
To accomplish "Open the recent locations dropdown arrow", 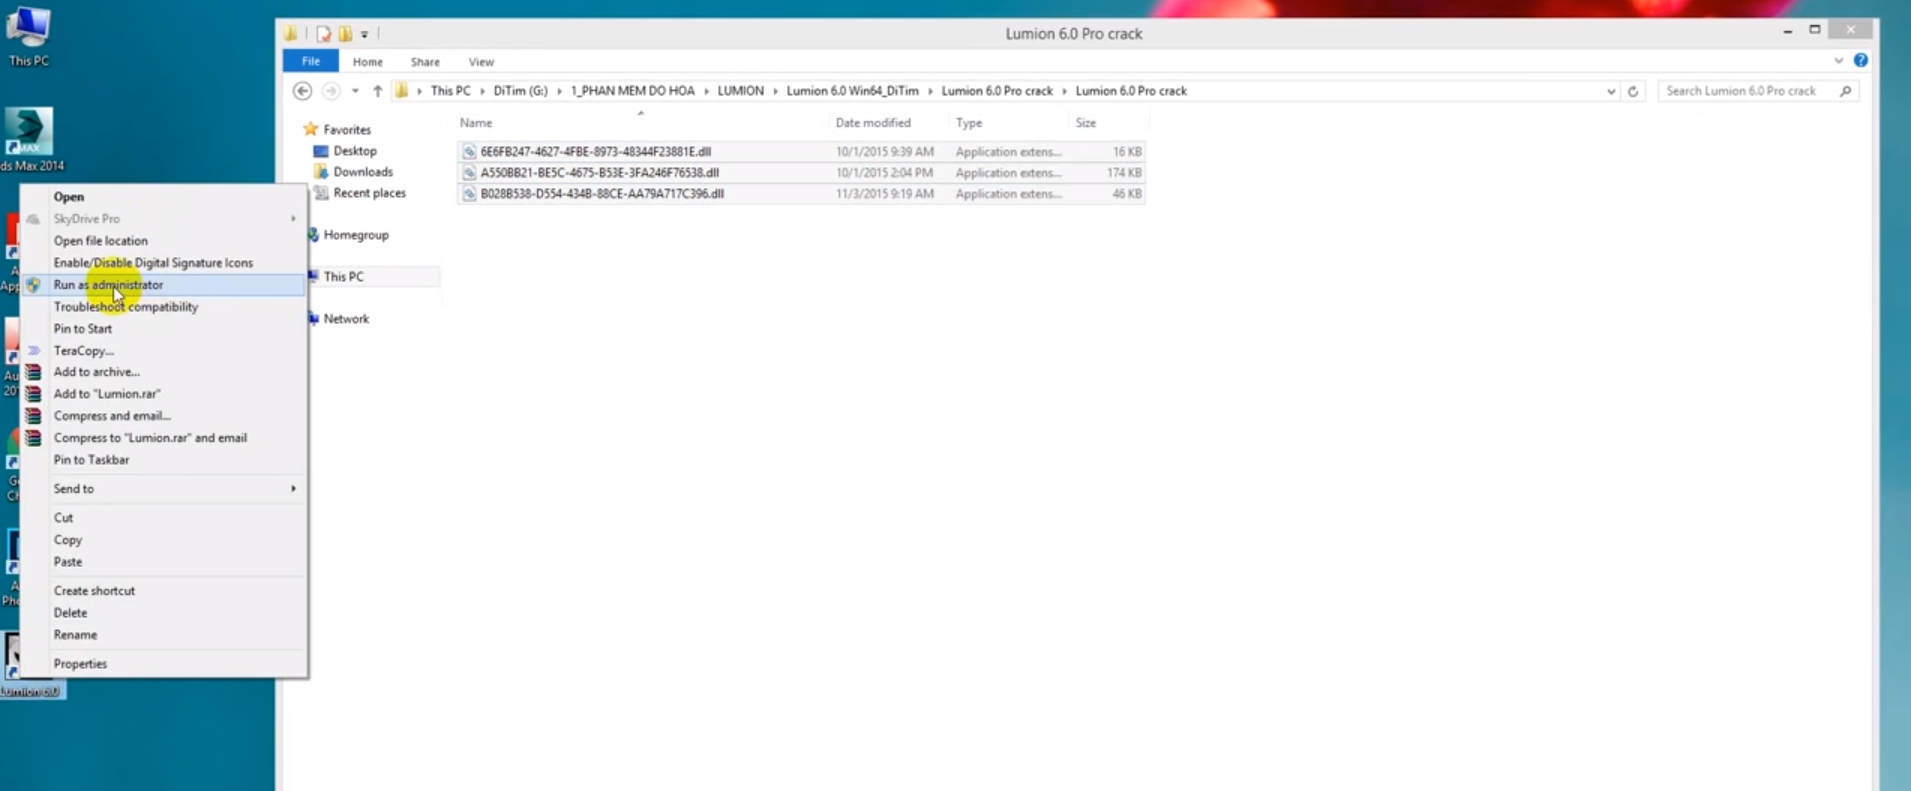I will pos(355,91).
